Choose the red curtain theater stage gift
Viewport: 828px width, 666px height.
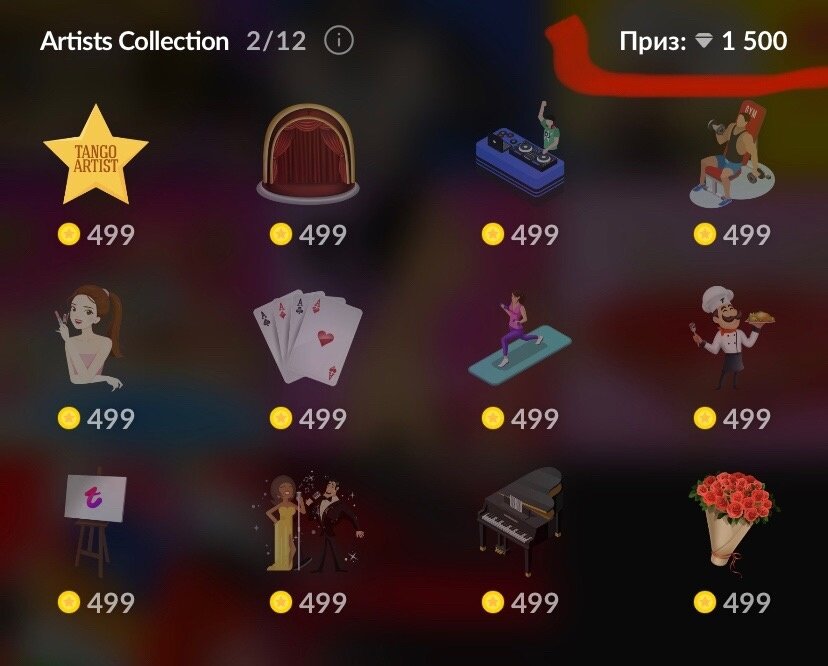308,154
